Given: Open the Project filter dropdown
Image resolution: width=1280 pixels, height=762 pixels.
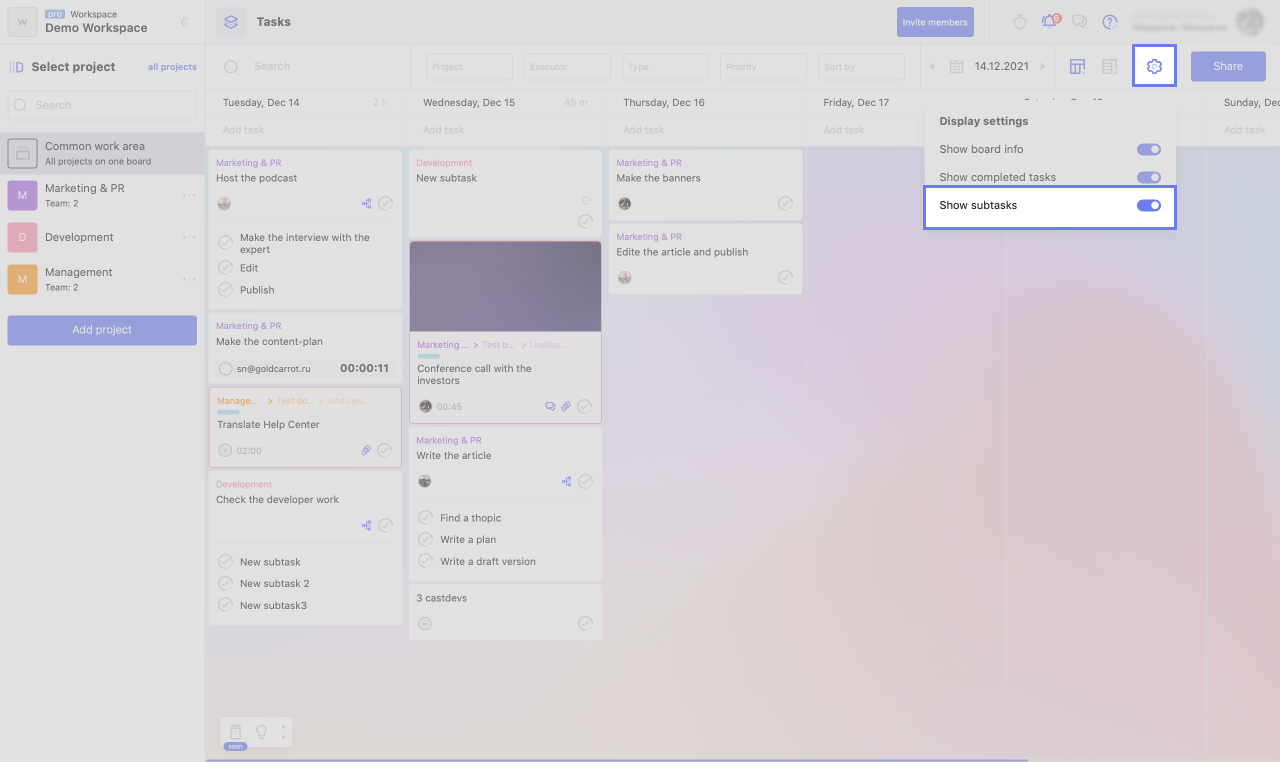Looking at the screenshot, I should pos(469,67).
